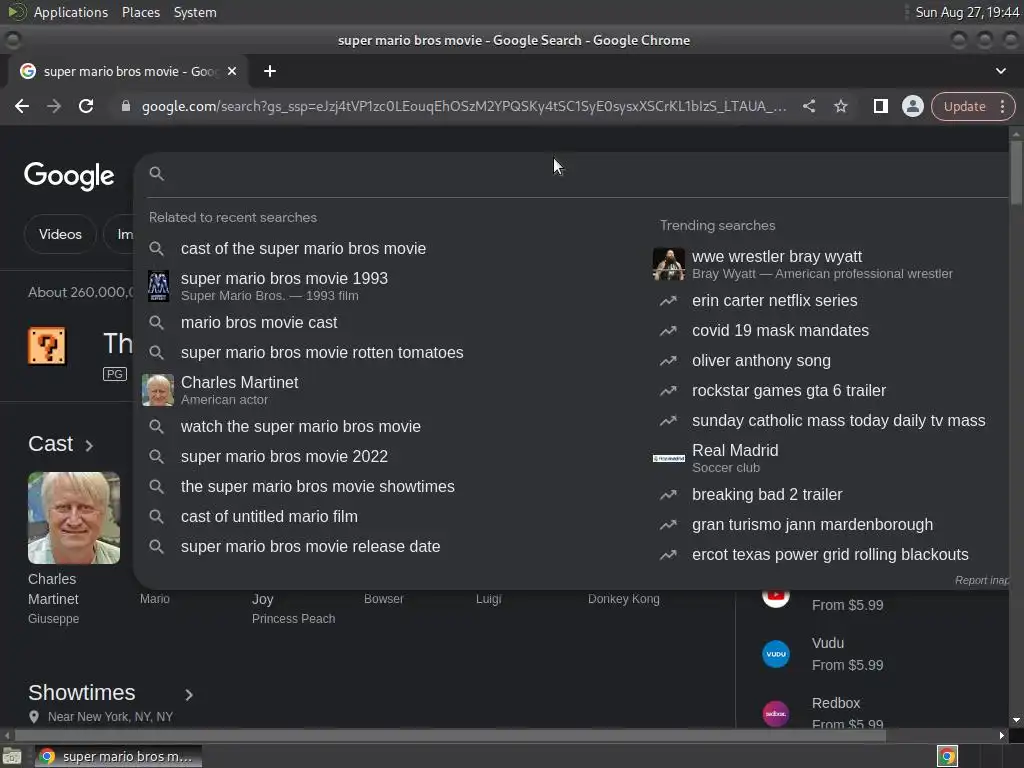Viewport: 1024px width, 768px height.
Task: Select trending search breaking bad 2 trailer
Action: [767, 494]
